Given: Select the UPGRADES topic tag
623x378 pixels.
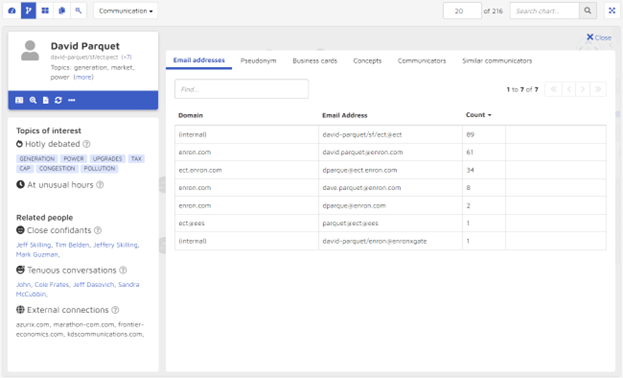Looking at the screenshot, I should click(x=107, y=159).
